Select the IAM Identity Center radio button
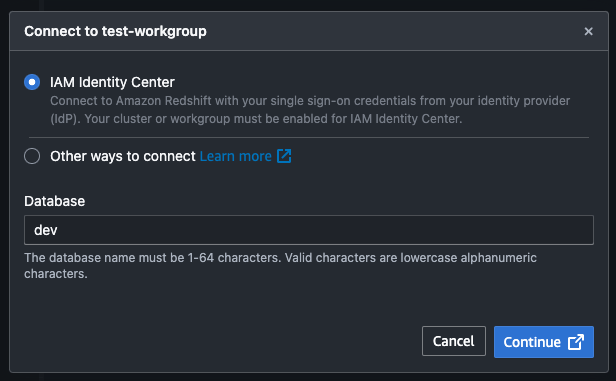616x381 pixels. [32, 82]
